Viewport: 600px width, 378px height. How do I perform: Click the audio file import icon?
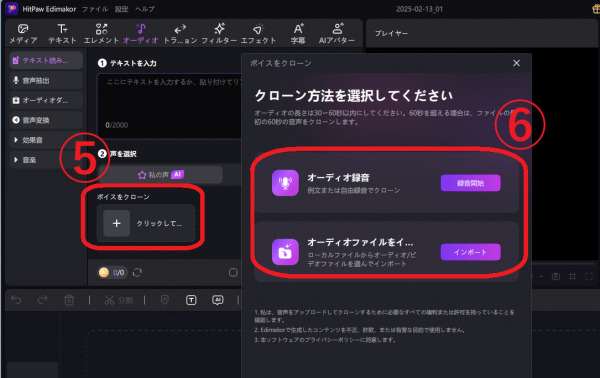tap(285, 252)
